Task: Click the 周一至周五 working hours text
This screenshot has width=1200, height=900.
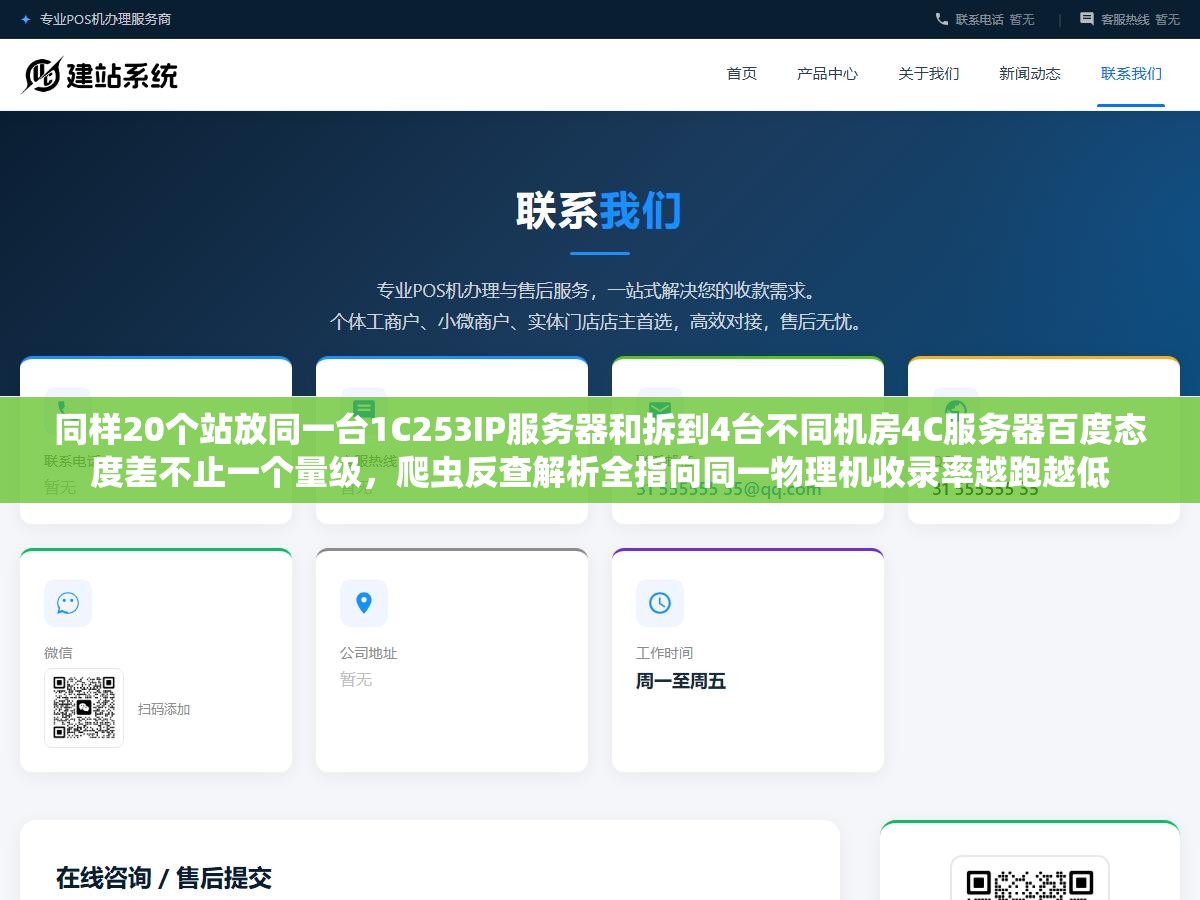Action: pos(681,681)
